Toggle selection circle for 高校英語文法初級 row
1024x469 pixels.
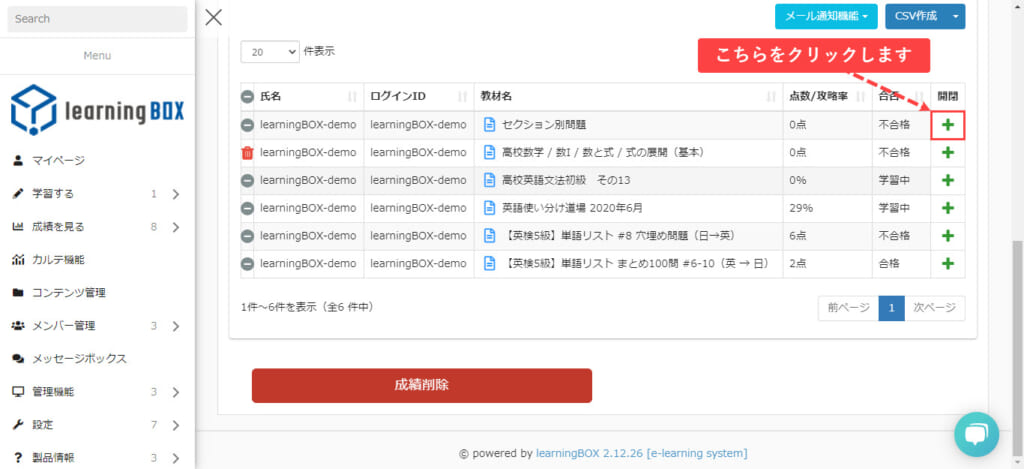tap(247, 181)
